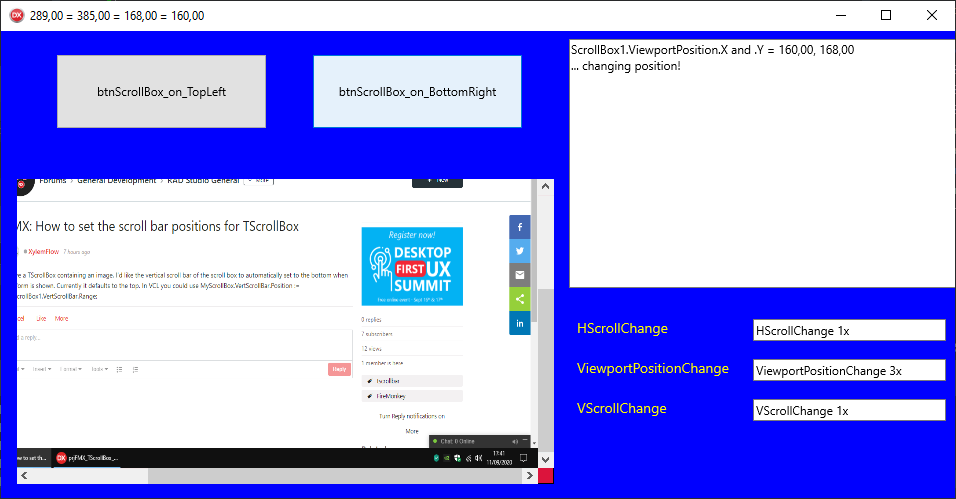Click the DX app icon in title bar
The width and height of the screenshot is (956, 499).
coord(16,15)
